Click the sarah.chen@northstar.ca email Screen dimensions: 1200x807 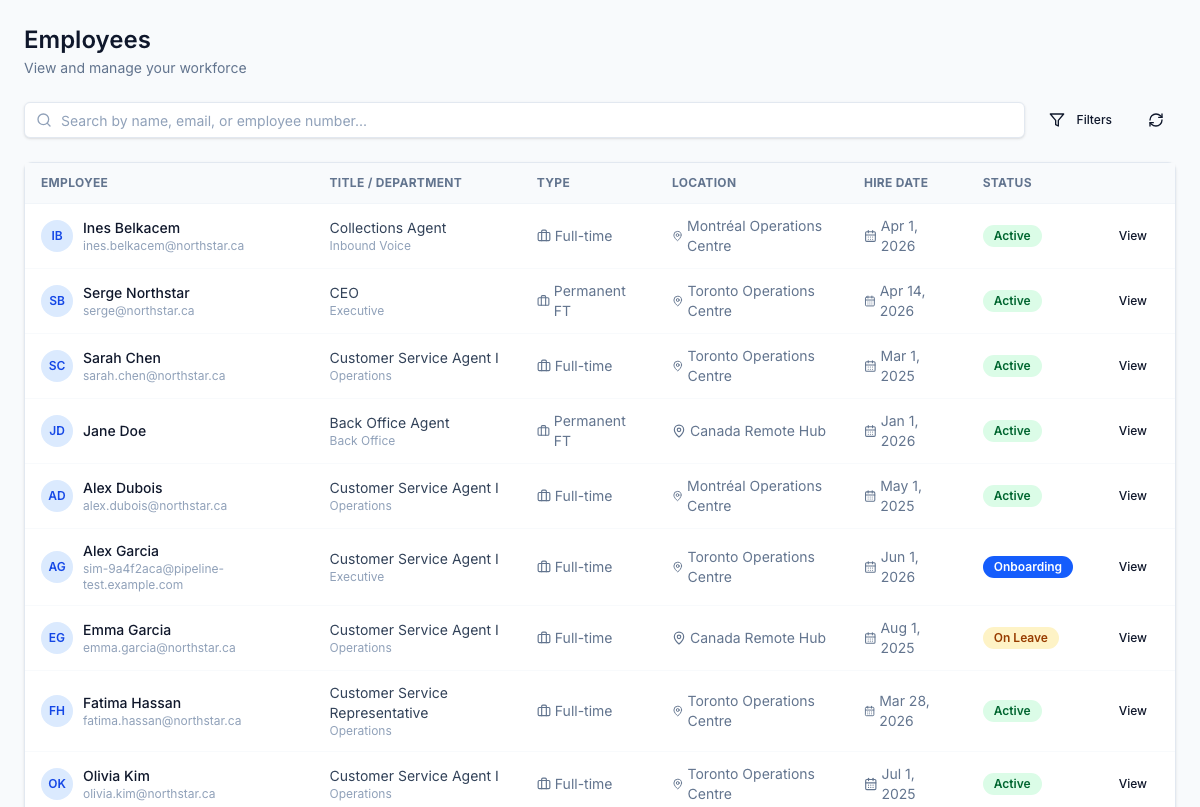pos(154,376)
